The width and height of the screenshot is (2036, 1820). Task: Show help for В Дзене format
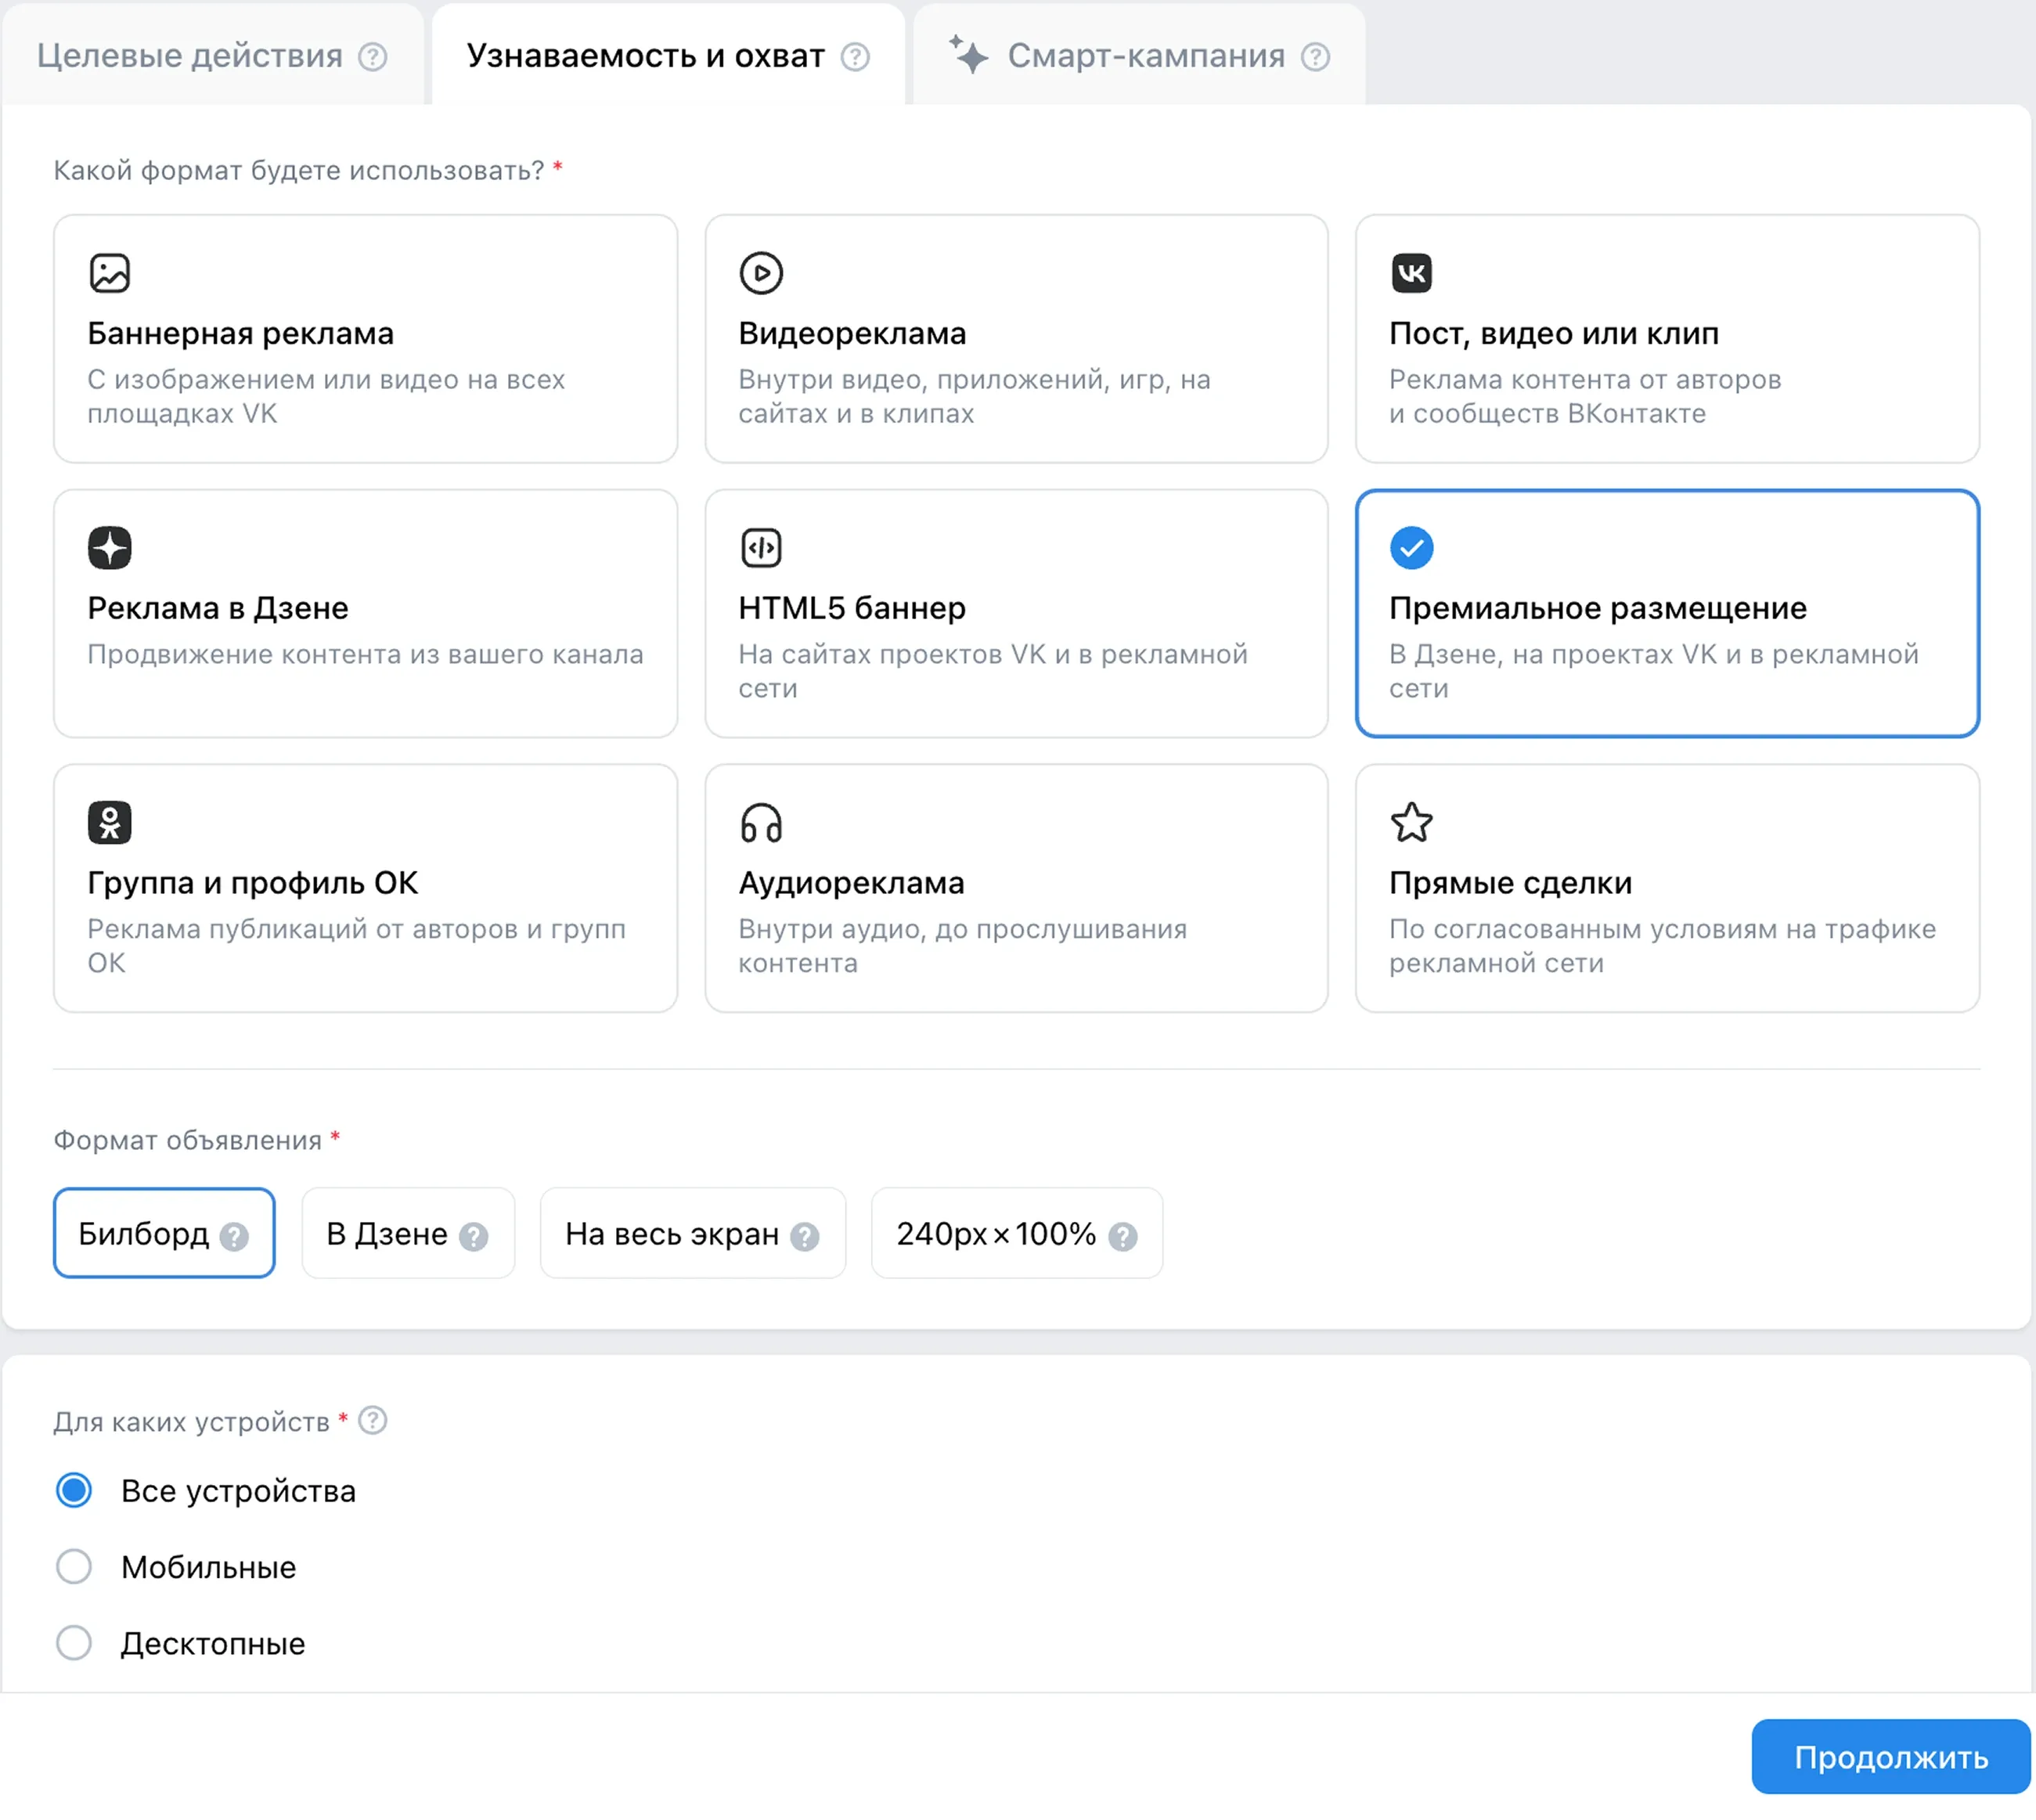tap(473, 1237)
